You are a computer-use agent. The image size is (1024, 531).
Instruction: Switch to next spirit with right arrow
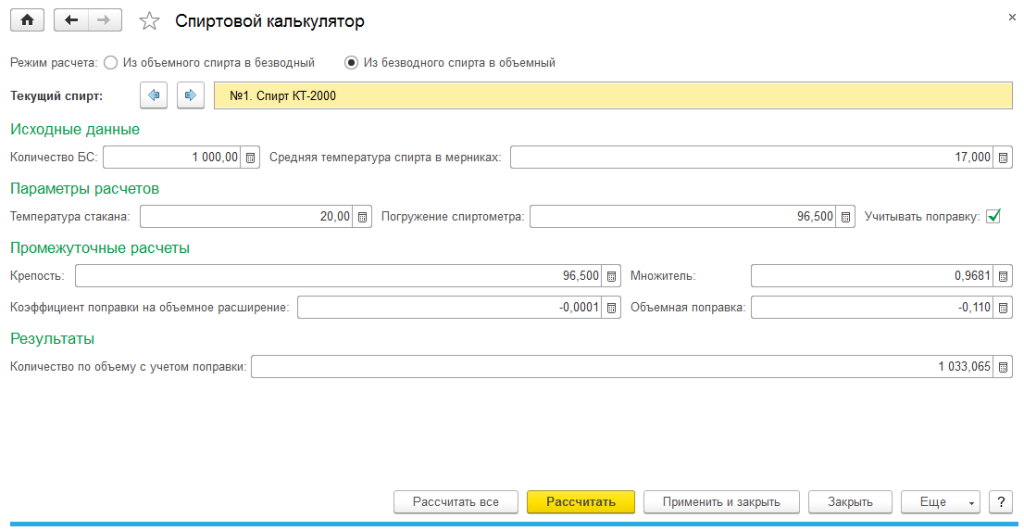point(190,96)
